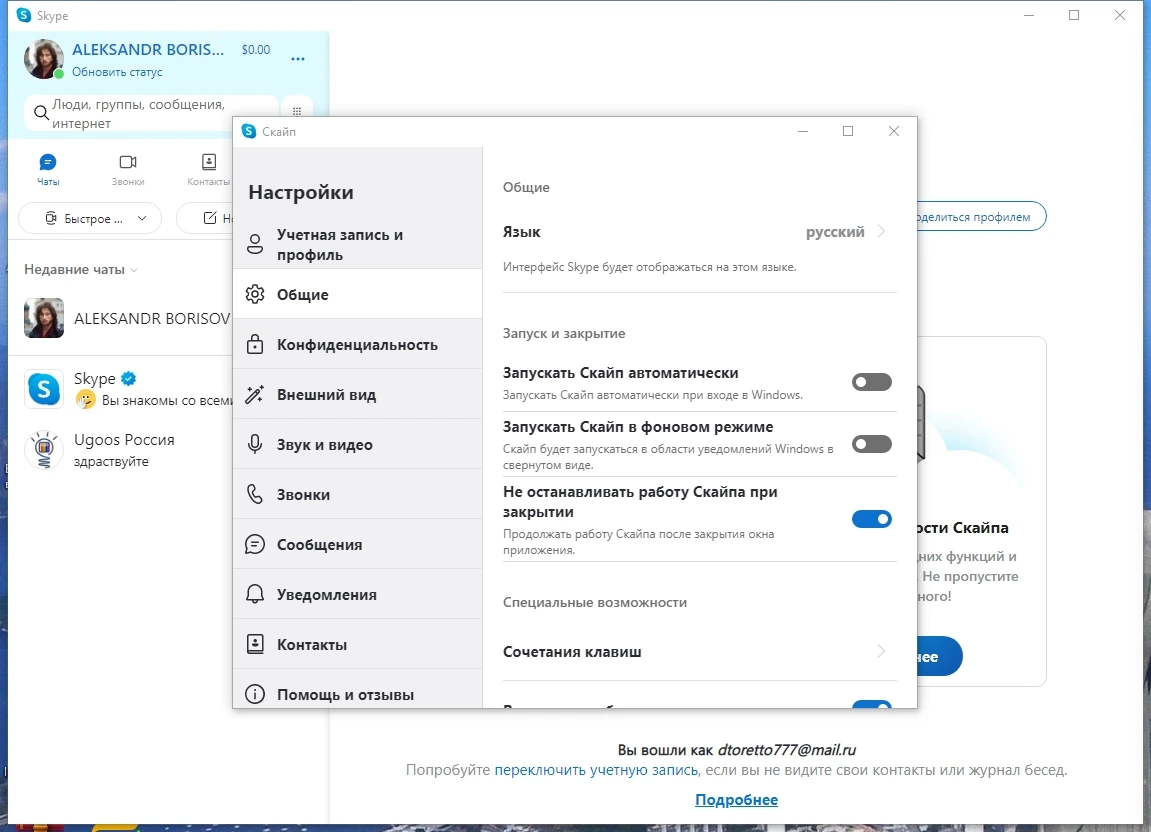Click the Поделиться профилем button
Viewport: 1151px width, 832px height.
pos(981,217)
